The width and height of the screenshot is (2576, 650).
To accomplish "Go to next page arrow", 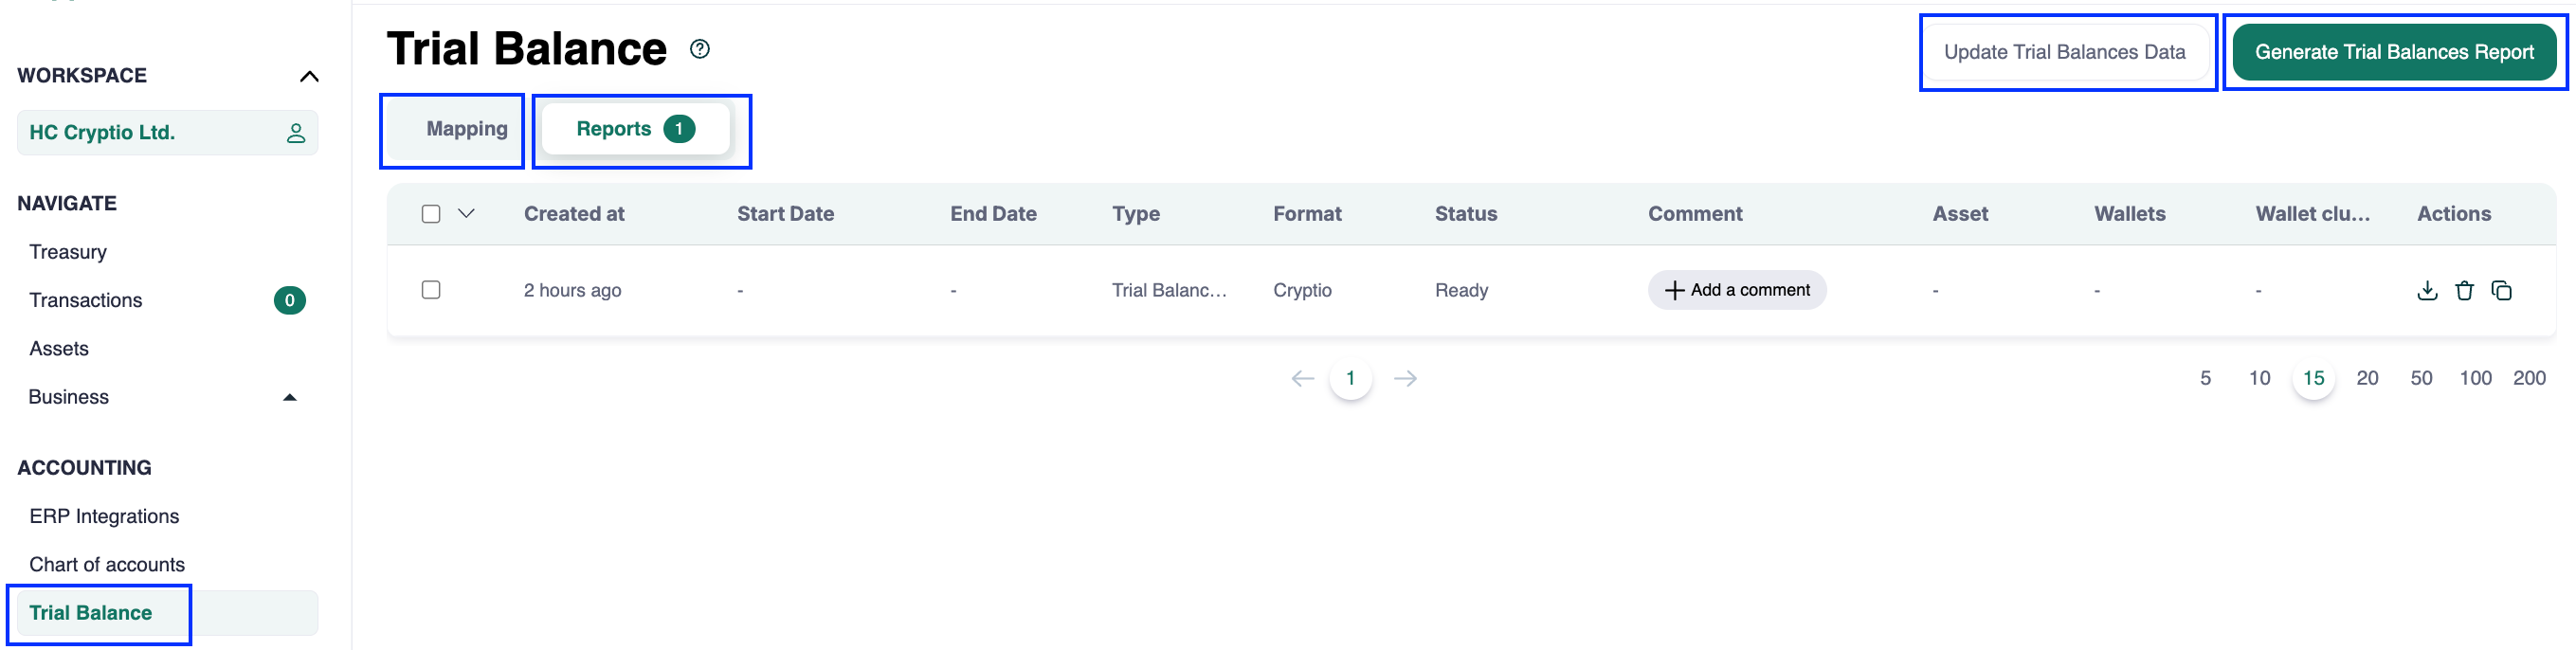I will [x=1405, y=378].
